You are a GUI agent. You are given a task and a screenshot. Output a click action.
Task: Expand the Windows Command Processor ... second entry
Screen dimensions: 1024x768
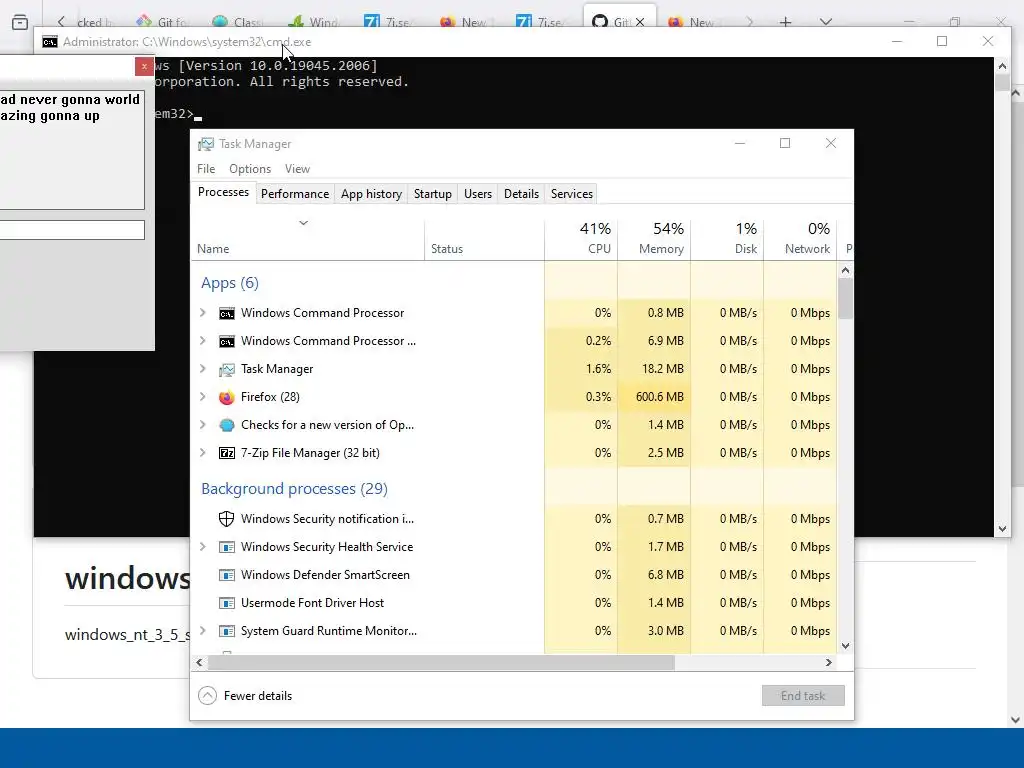202,341
